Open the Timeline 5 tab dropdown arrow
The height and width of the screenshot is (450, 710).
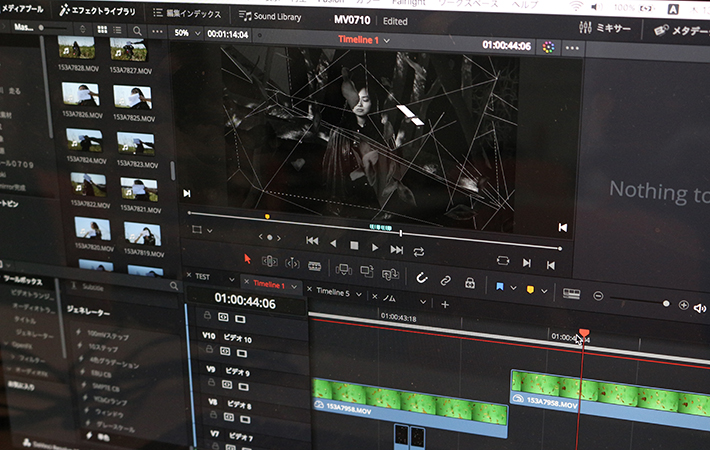click(x=360, y=294)
